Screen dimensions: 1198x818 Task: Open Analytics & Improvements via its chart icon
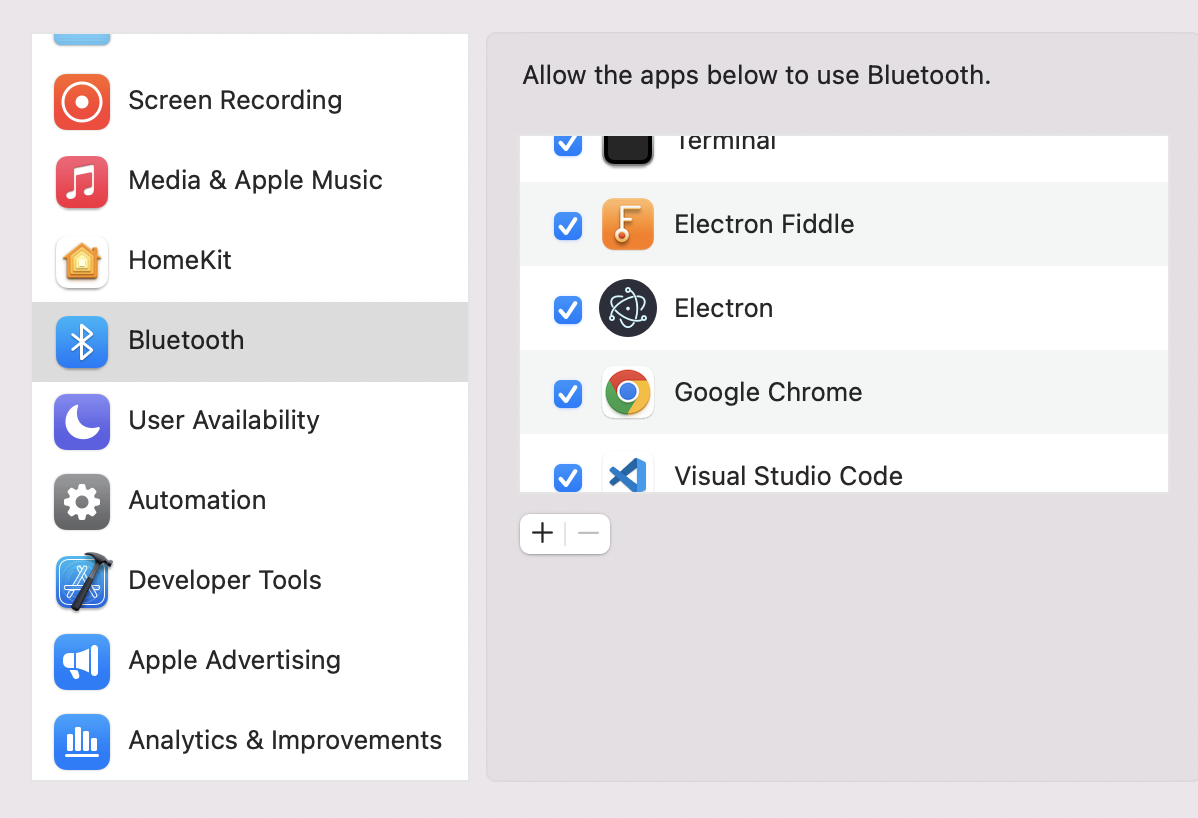pyautogui.click(x=81, y=741)
